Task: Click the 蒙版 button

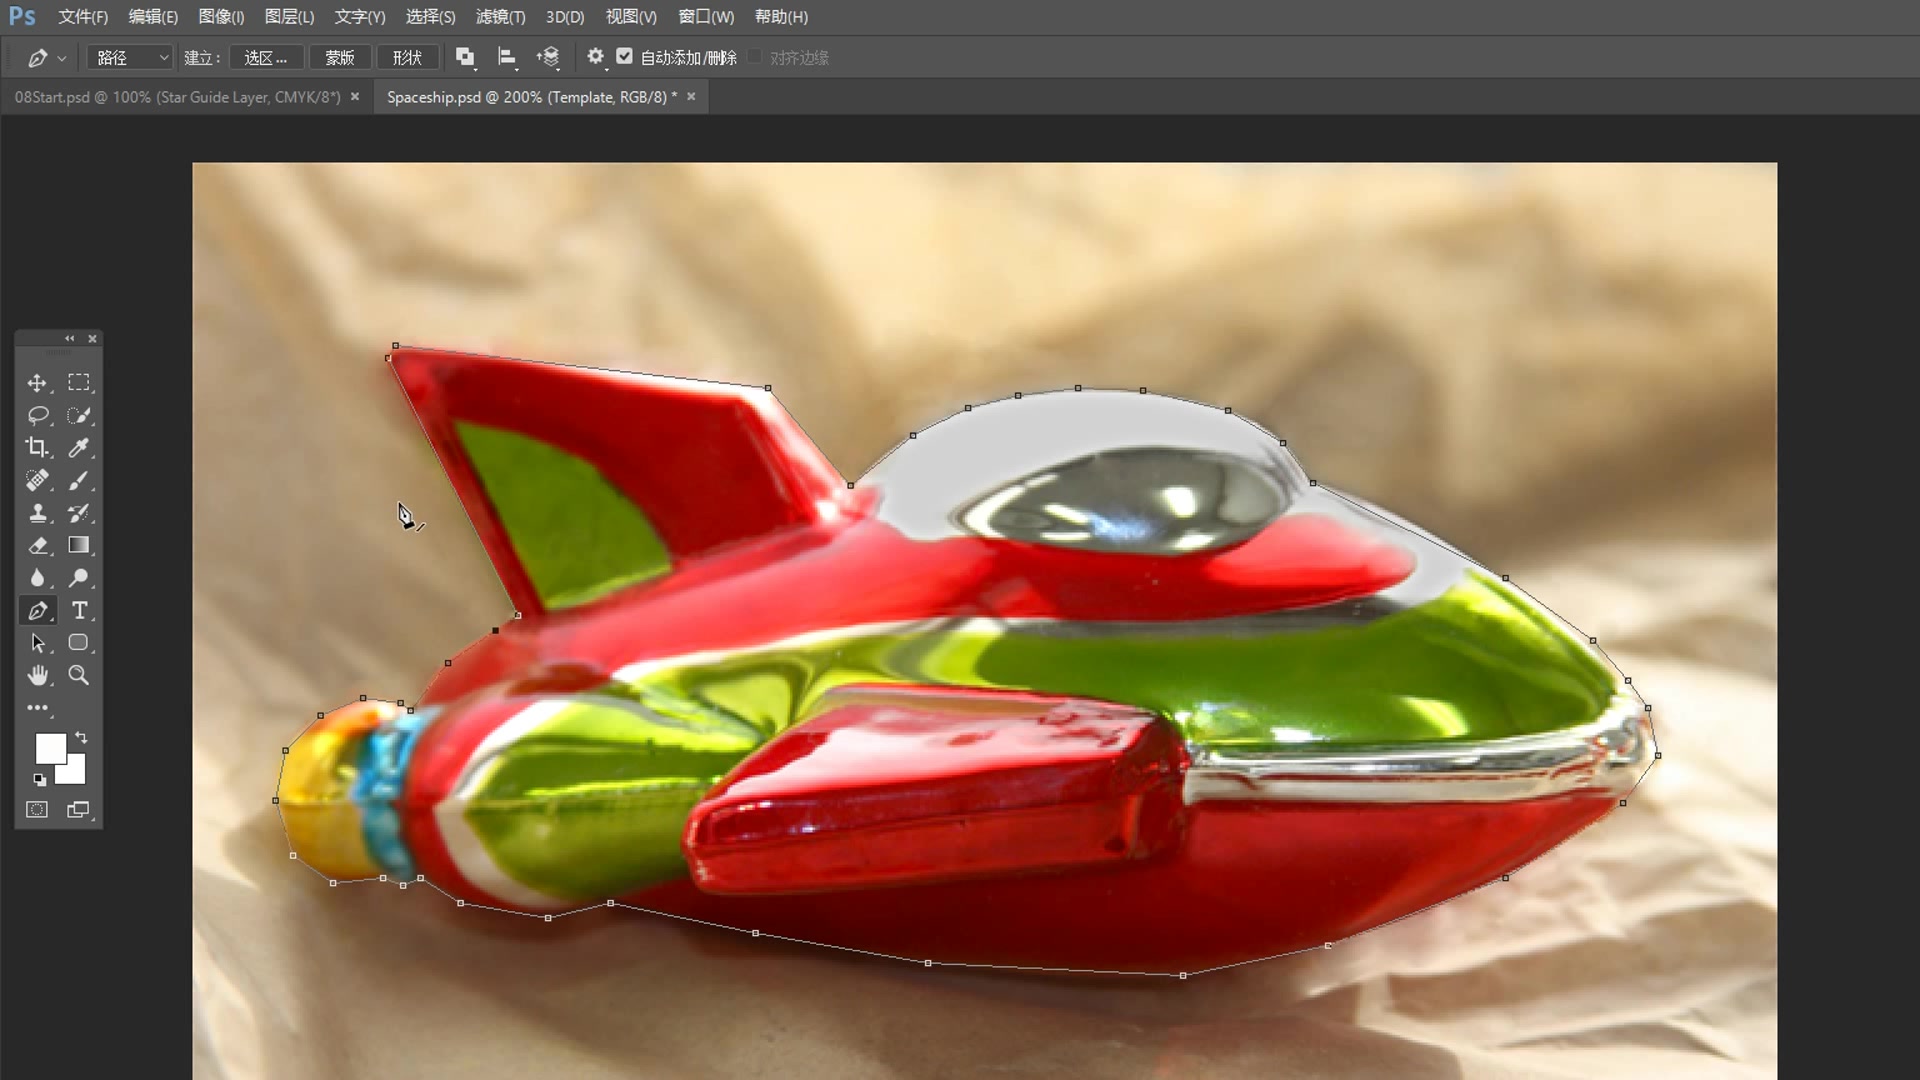Action: 340,58
